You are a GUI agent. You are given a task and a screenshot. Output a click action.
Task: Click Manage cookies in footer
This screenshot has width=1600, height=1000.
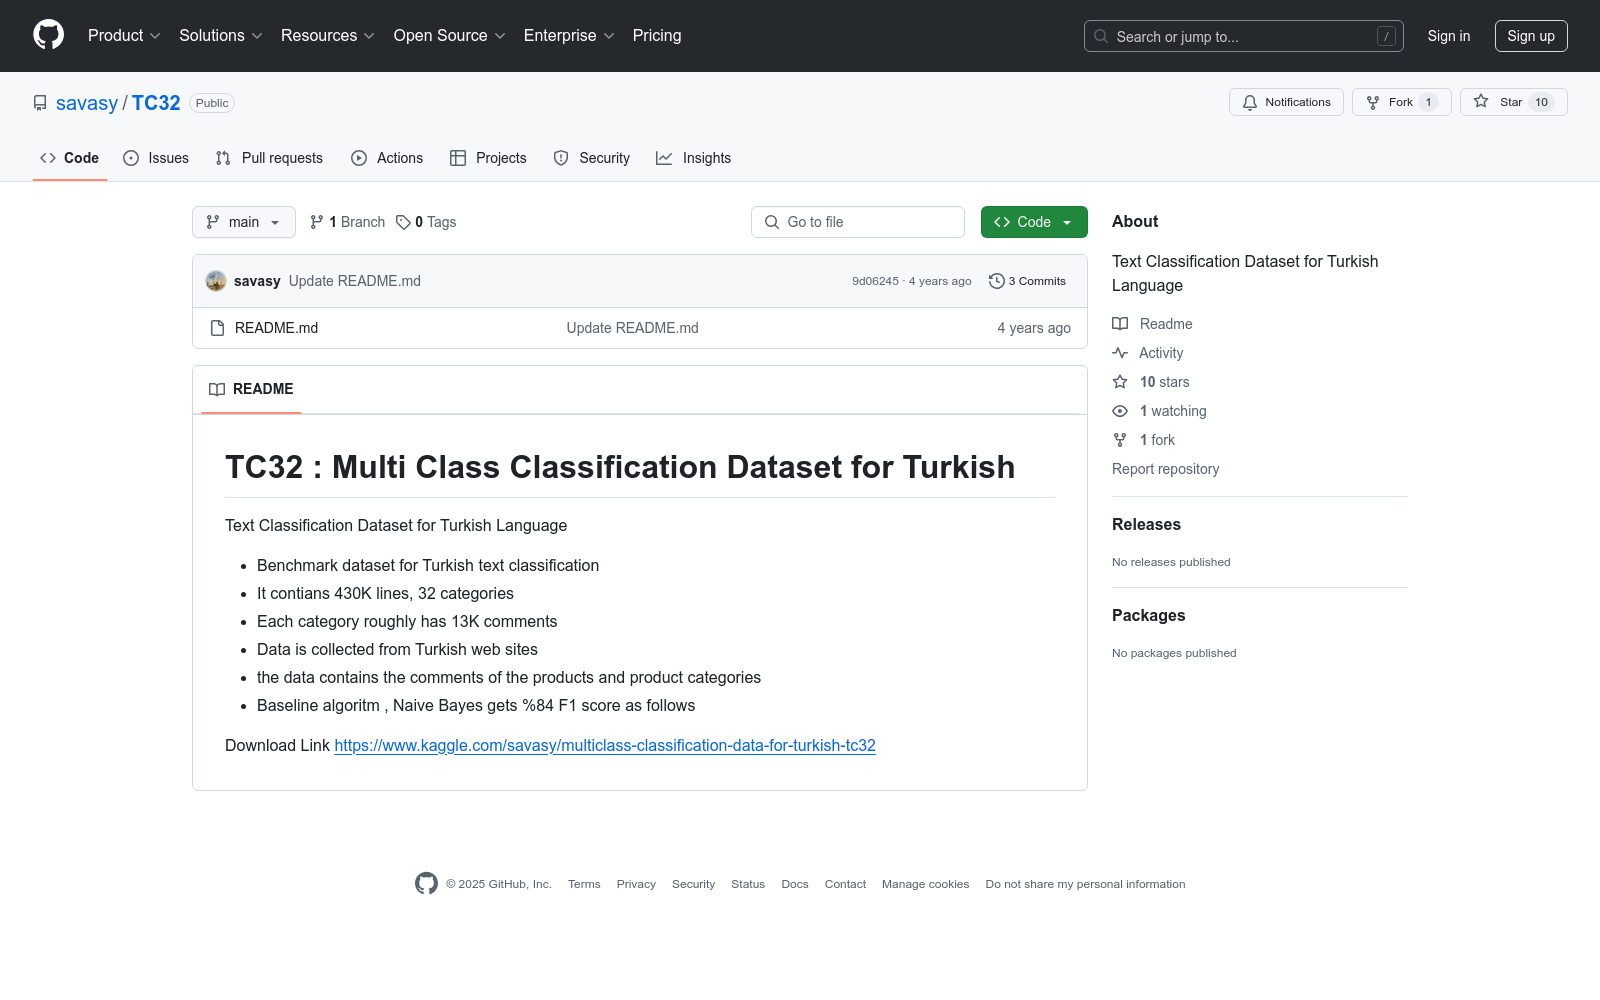tap(925, 884)
